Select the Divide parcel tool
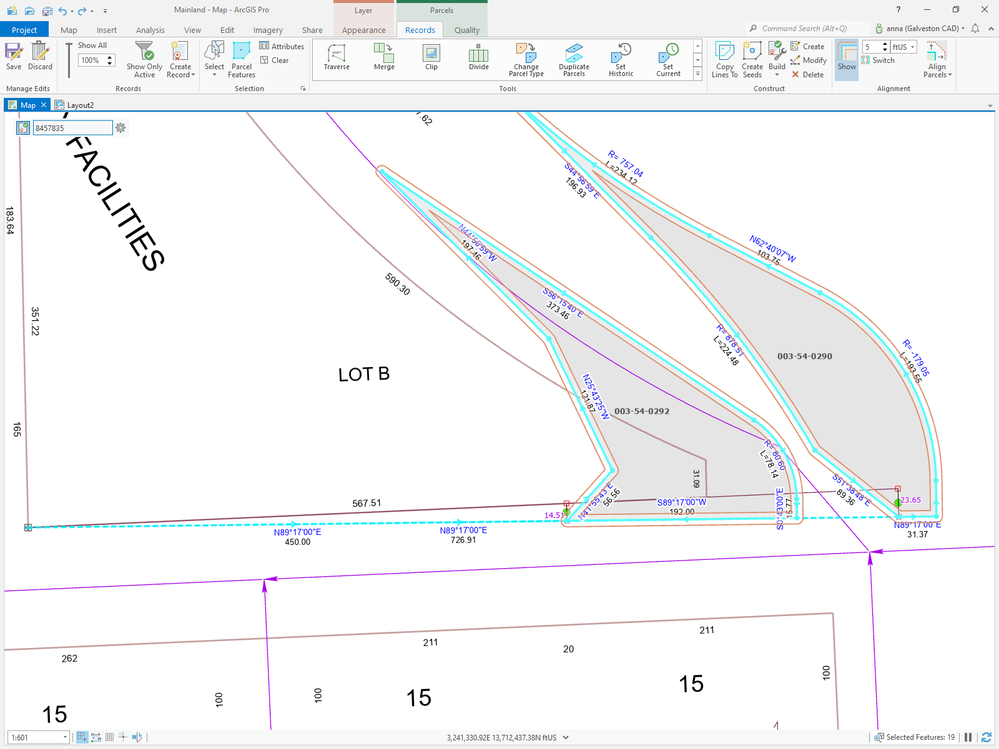Viewport: 999px width, 749px height. pyautogui.click(x=478, y=57)
